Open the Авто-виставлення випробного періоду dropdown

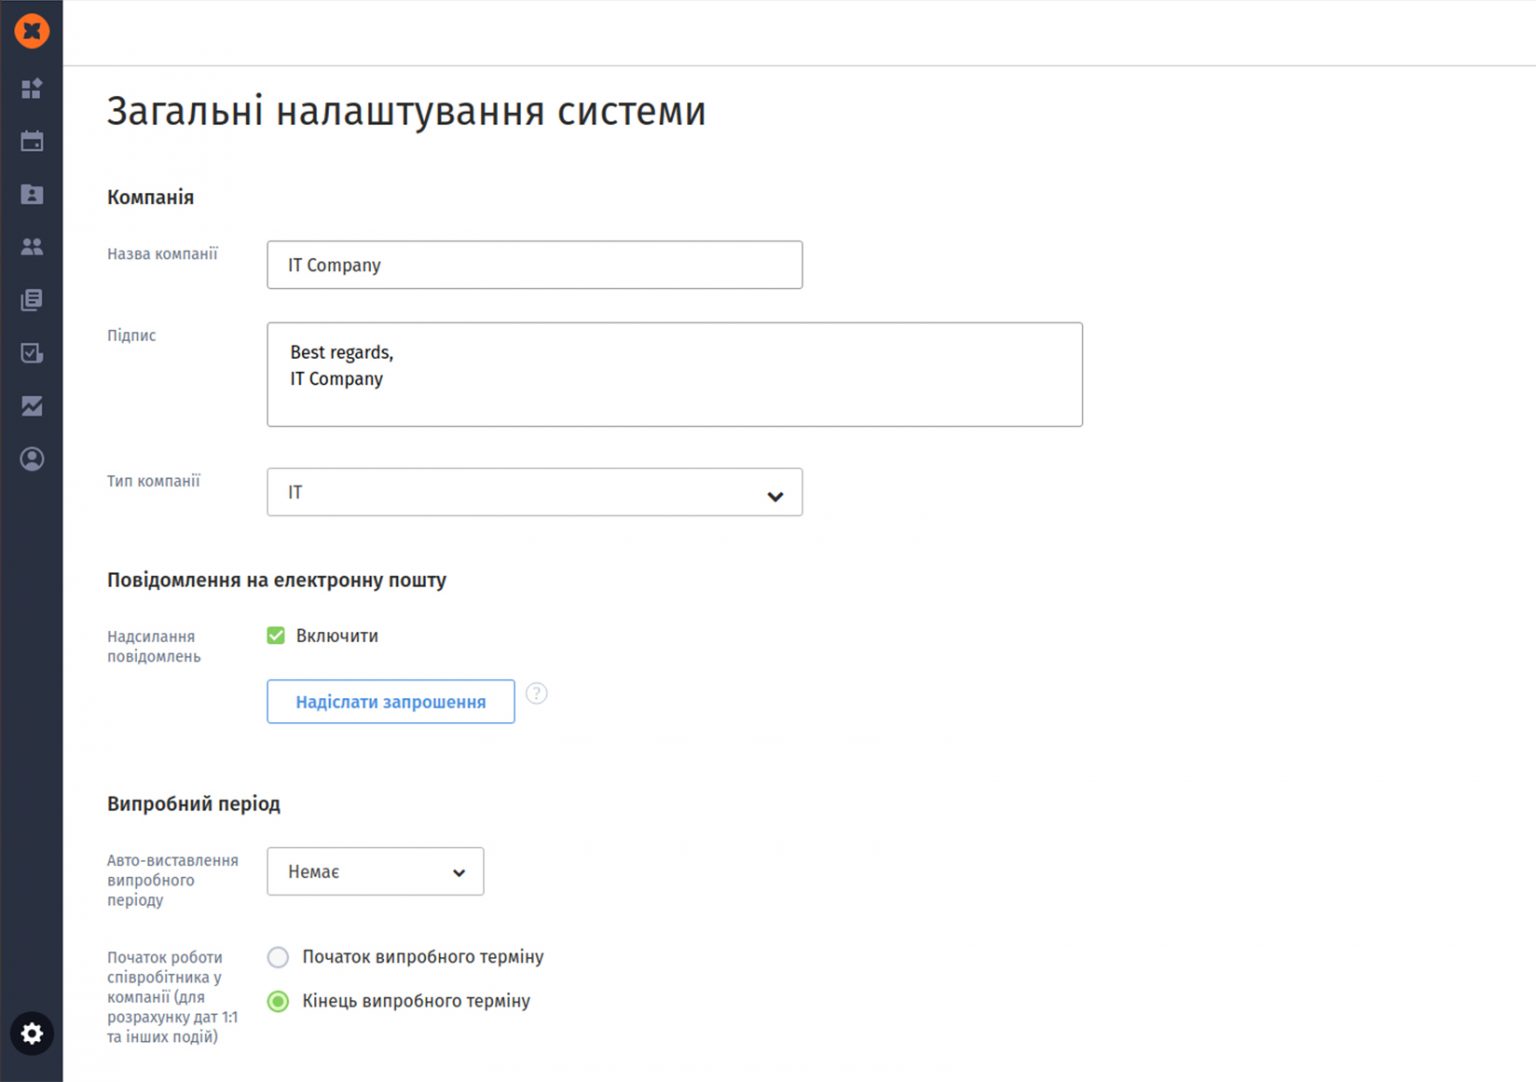click(375, 871)
